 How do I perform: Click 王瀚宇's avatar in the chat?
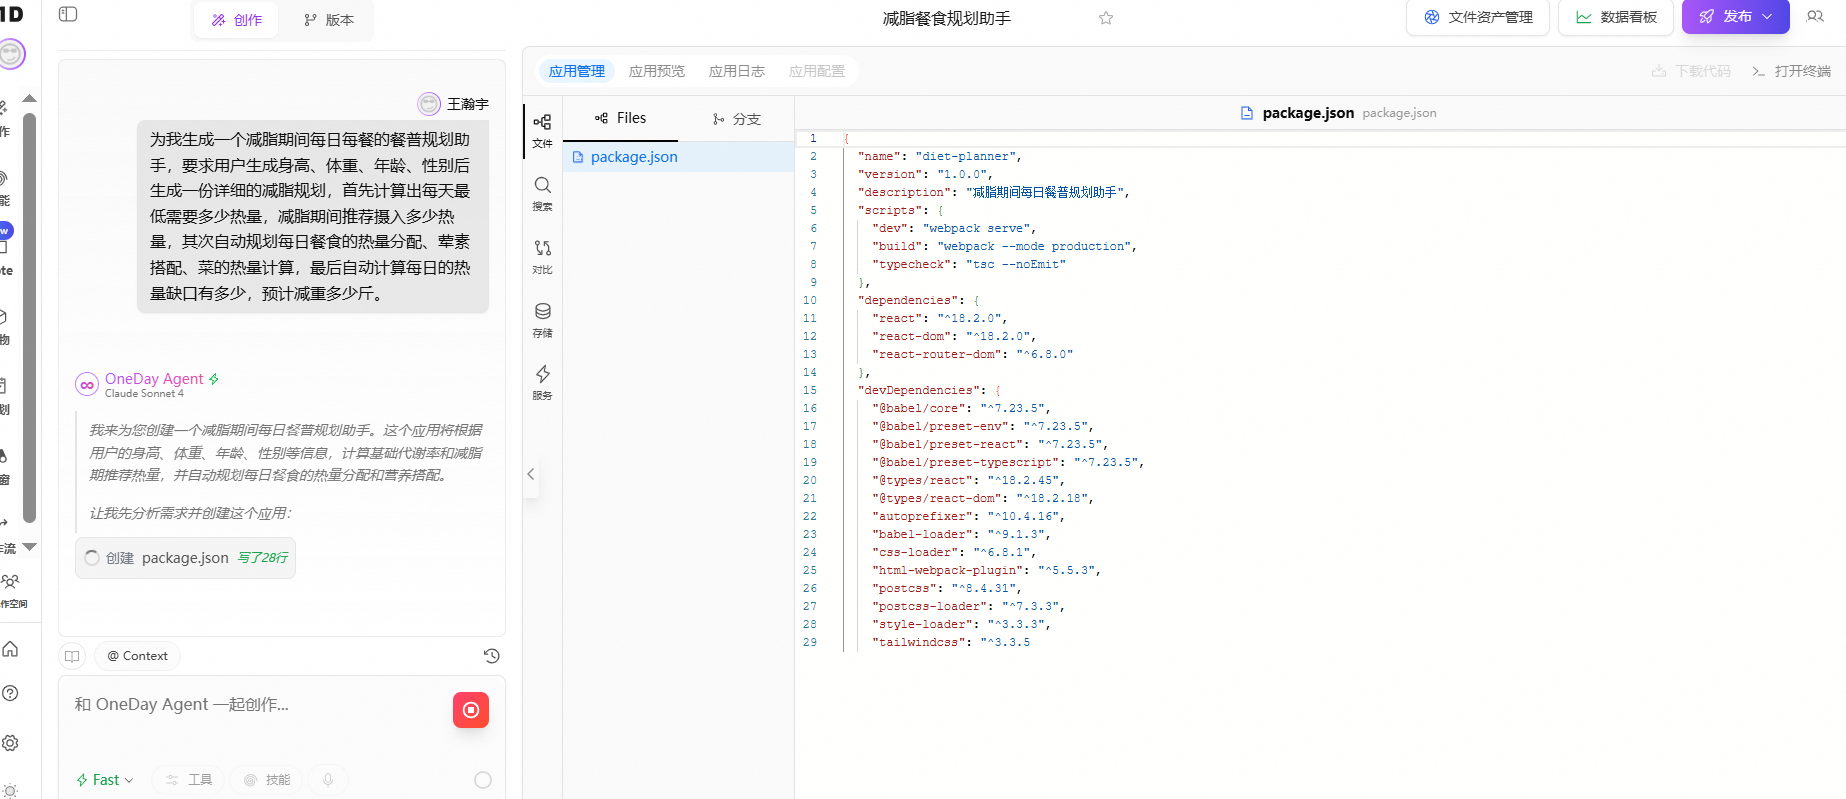coord(429,104)
